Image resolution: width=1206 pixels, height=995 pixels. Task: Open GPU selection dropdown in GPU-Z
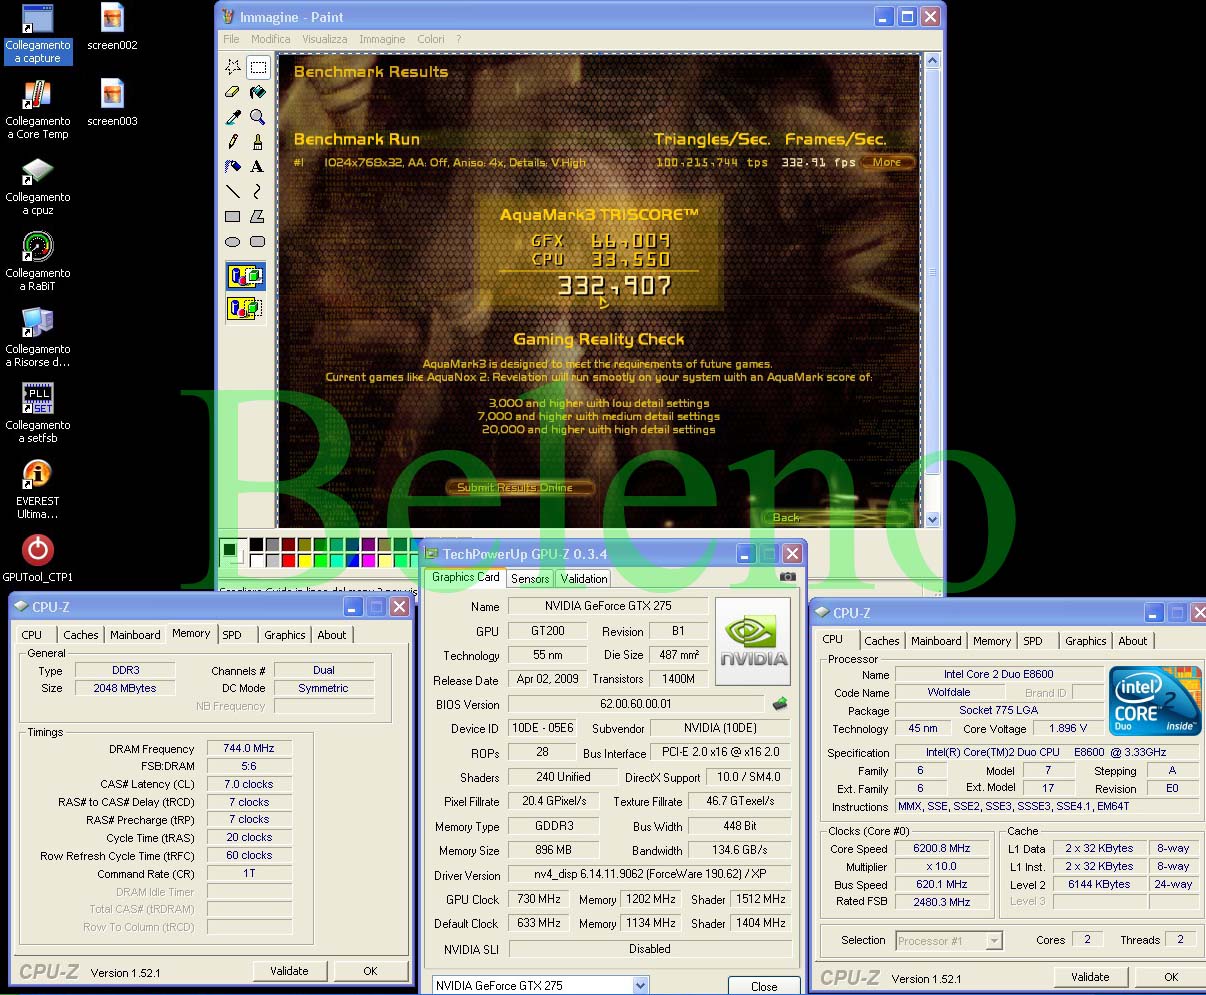coord(641,985)
